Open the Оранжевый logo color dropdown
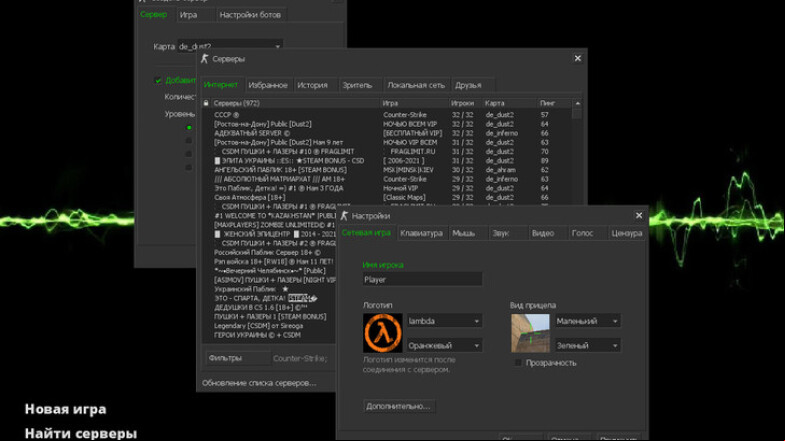 [x=444, y=345]
